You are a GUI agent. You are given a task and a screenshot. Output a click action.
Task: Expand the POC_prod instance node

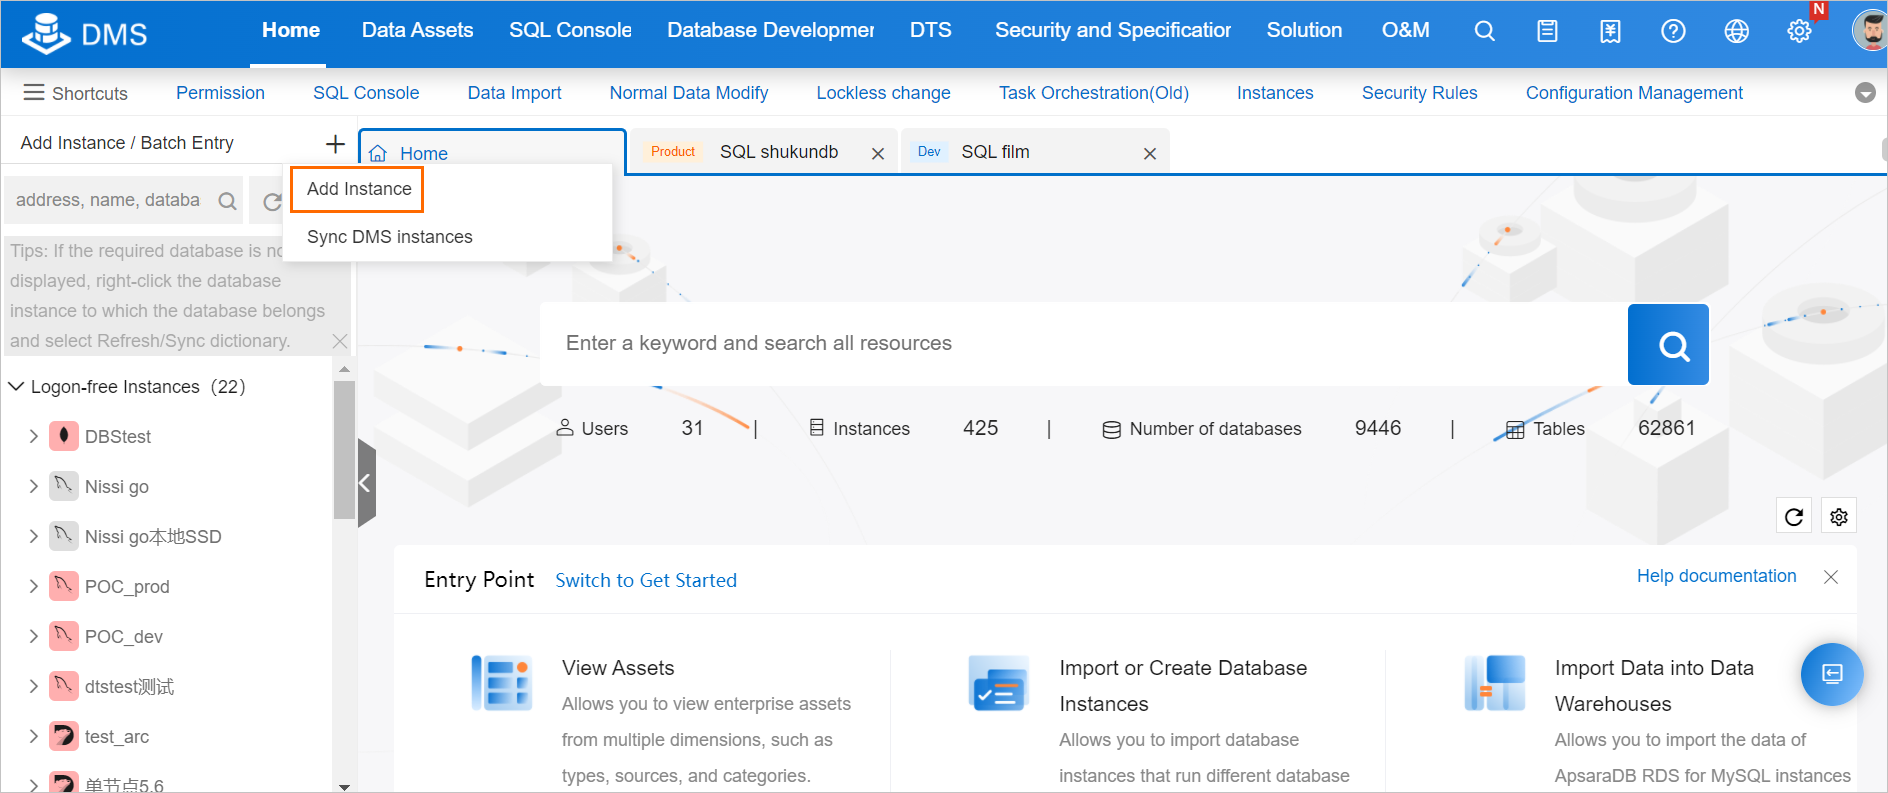click(34, 586)
